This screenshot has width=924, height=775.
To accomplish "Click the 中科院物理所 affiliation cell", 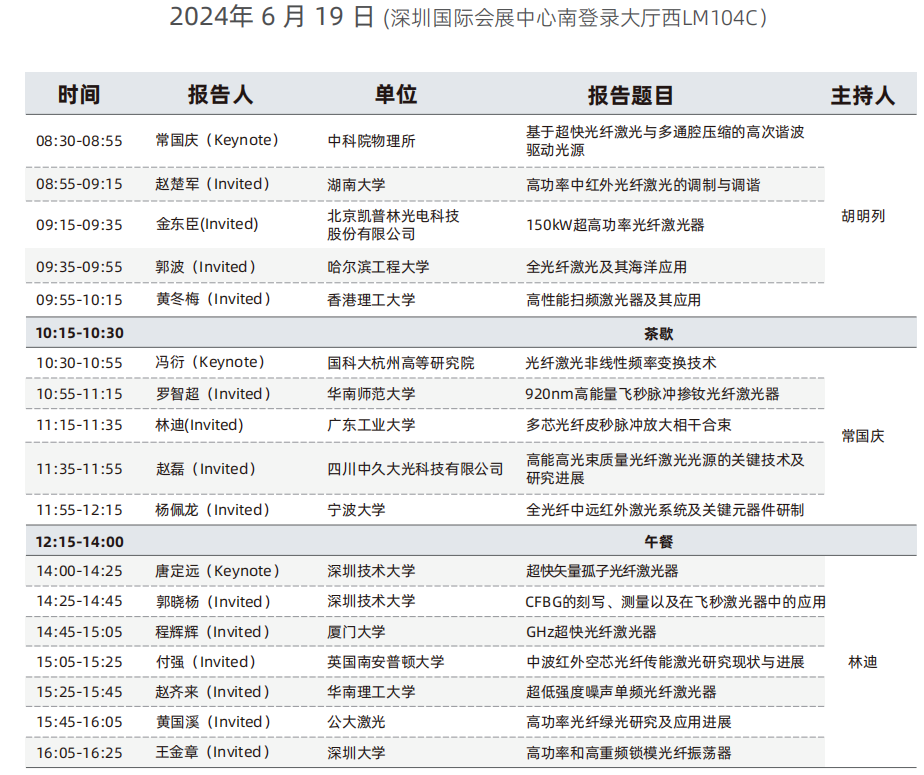I will [371, 141].
